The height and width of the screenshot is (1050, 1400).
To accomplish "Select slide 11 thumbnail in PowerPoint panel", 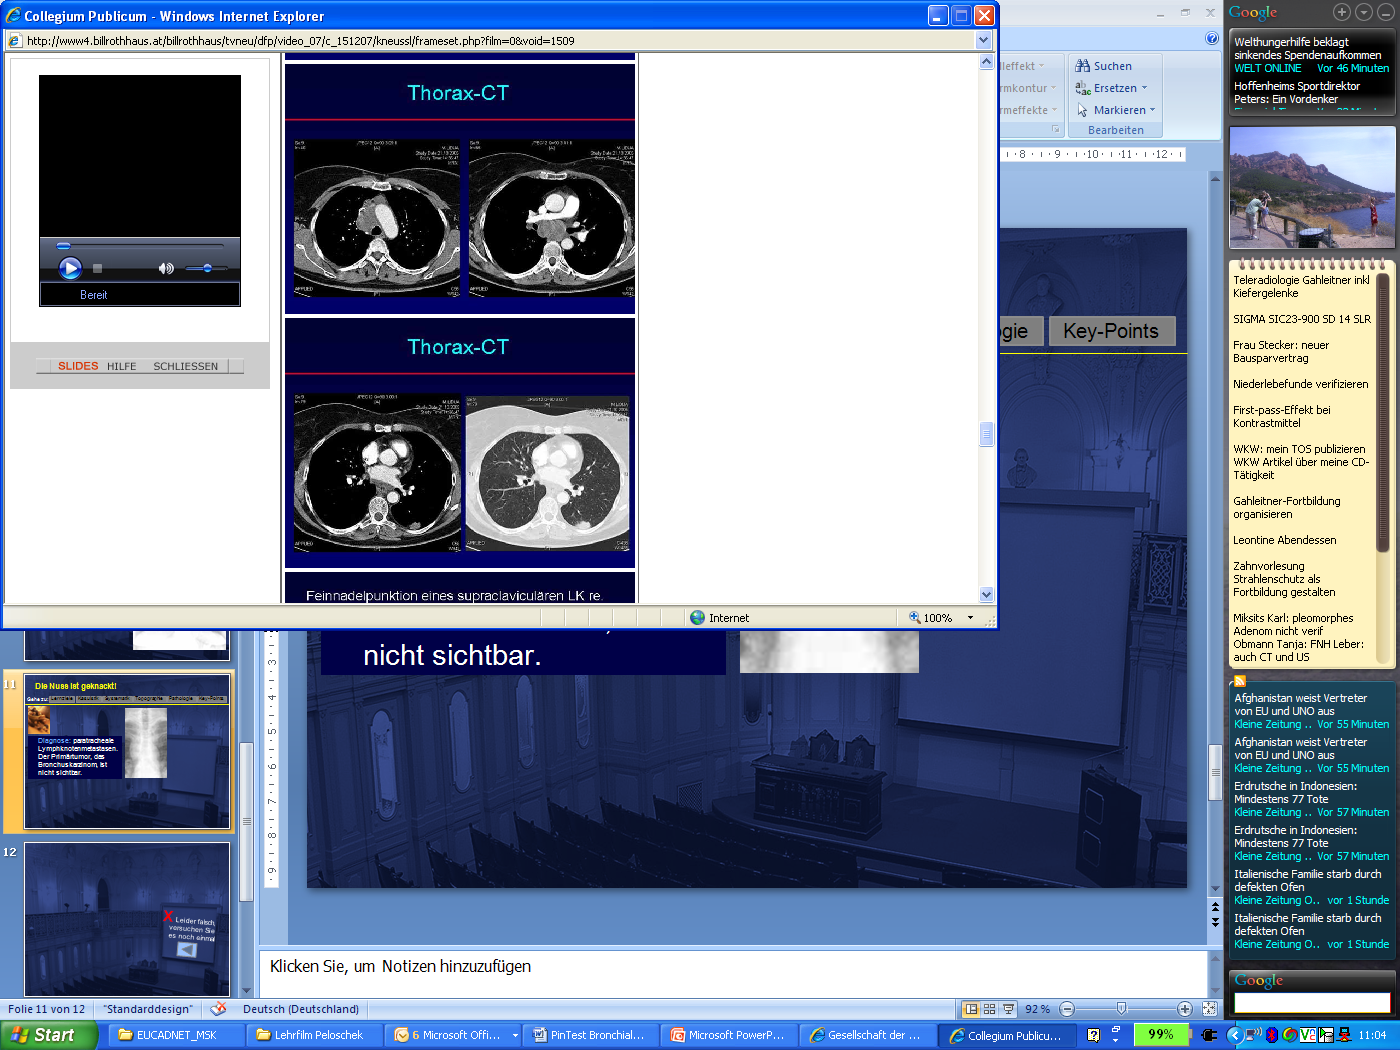I will [127, 751].
